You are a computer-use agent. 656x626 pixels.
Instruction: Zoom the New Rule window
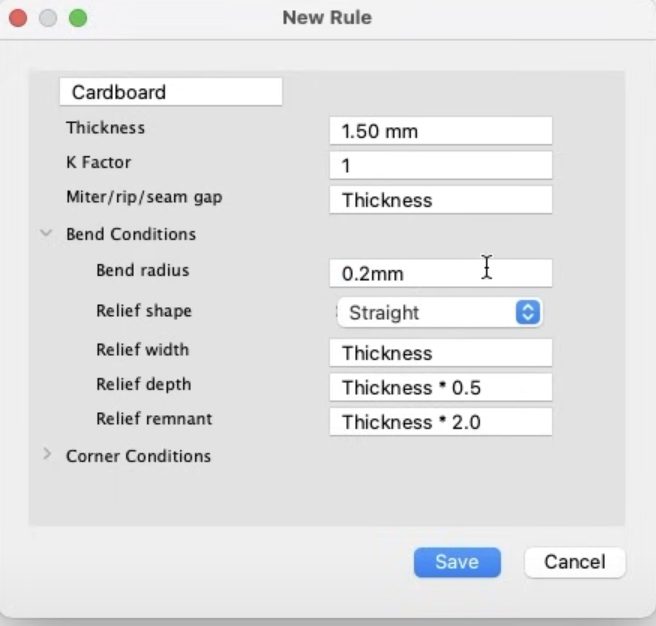[77, 18]
